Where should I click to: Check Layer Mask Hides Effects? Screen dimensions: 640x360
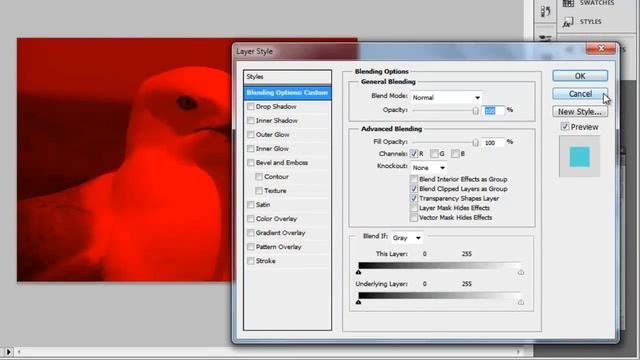pos(413,208)
